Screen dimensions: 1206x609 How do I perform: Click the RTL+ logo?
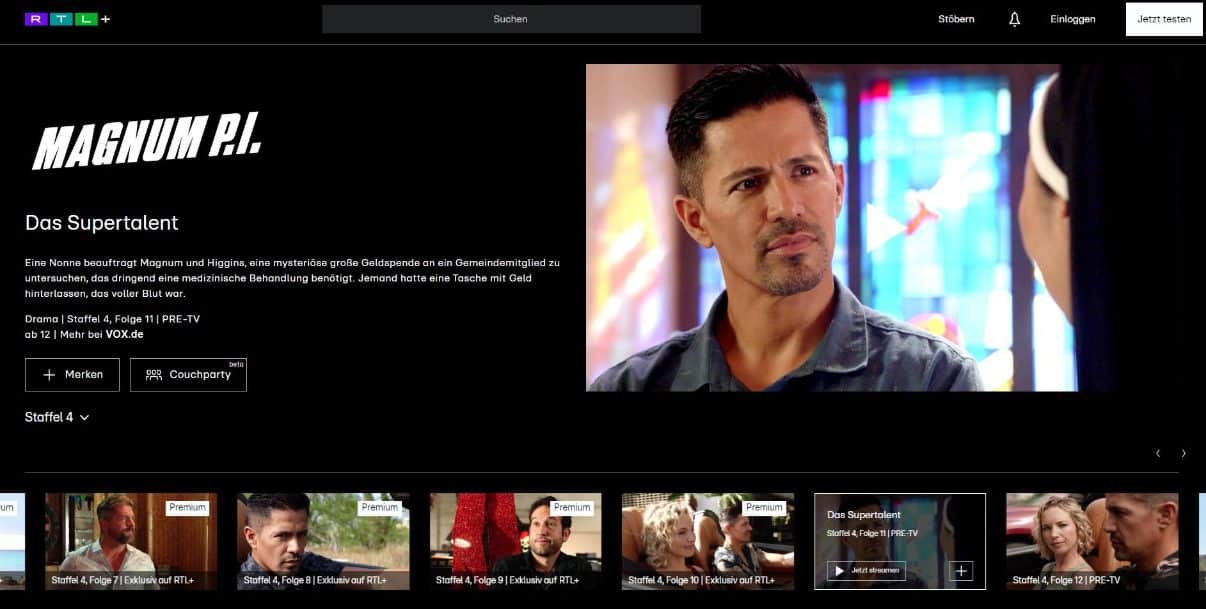(67, 19)
